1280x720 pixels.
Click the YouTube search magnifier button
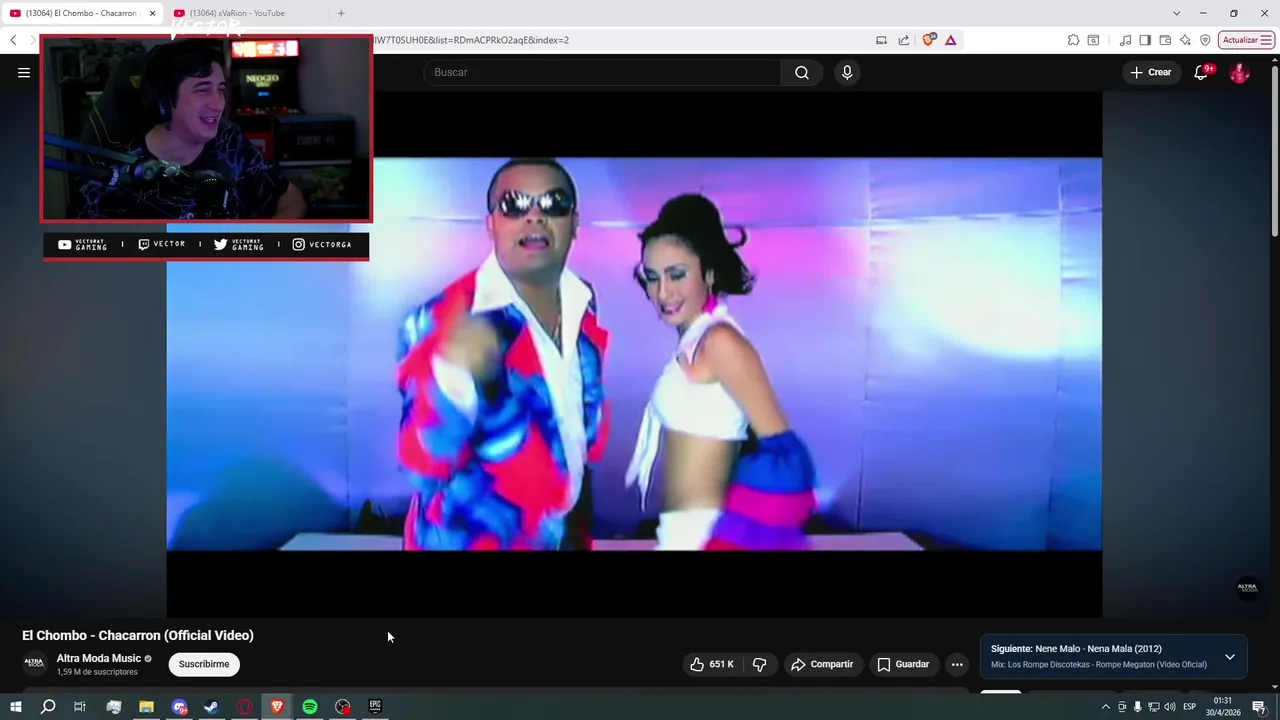pos(802,72)
